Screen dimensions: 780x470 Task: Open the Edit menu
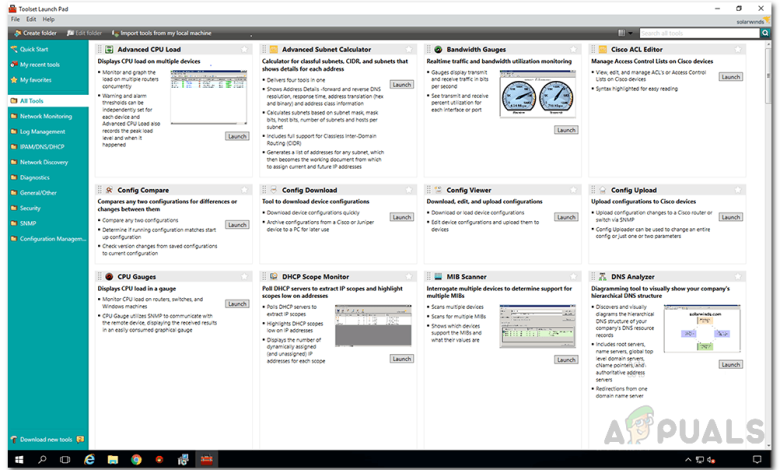coord(31,19)
